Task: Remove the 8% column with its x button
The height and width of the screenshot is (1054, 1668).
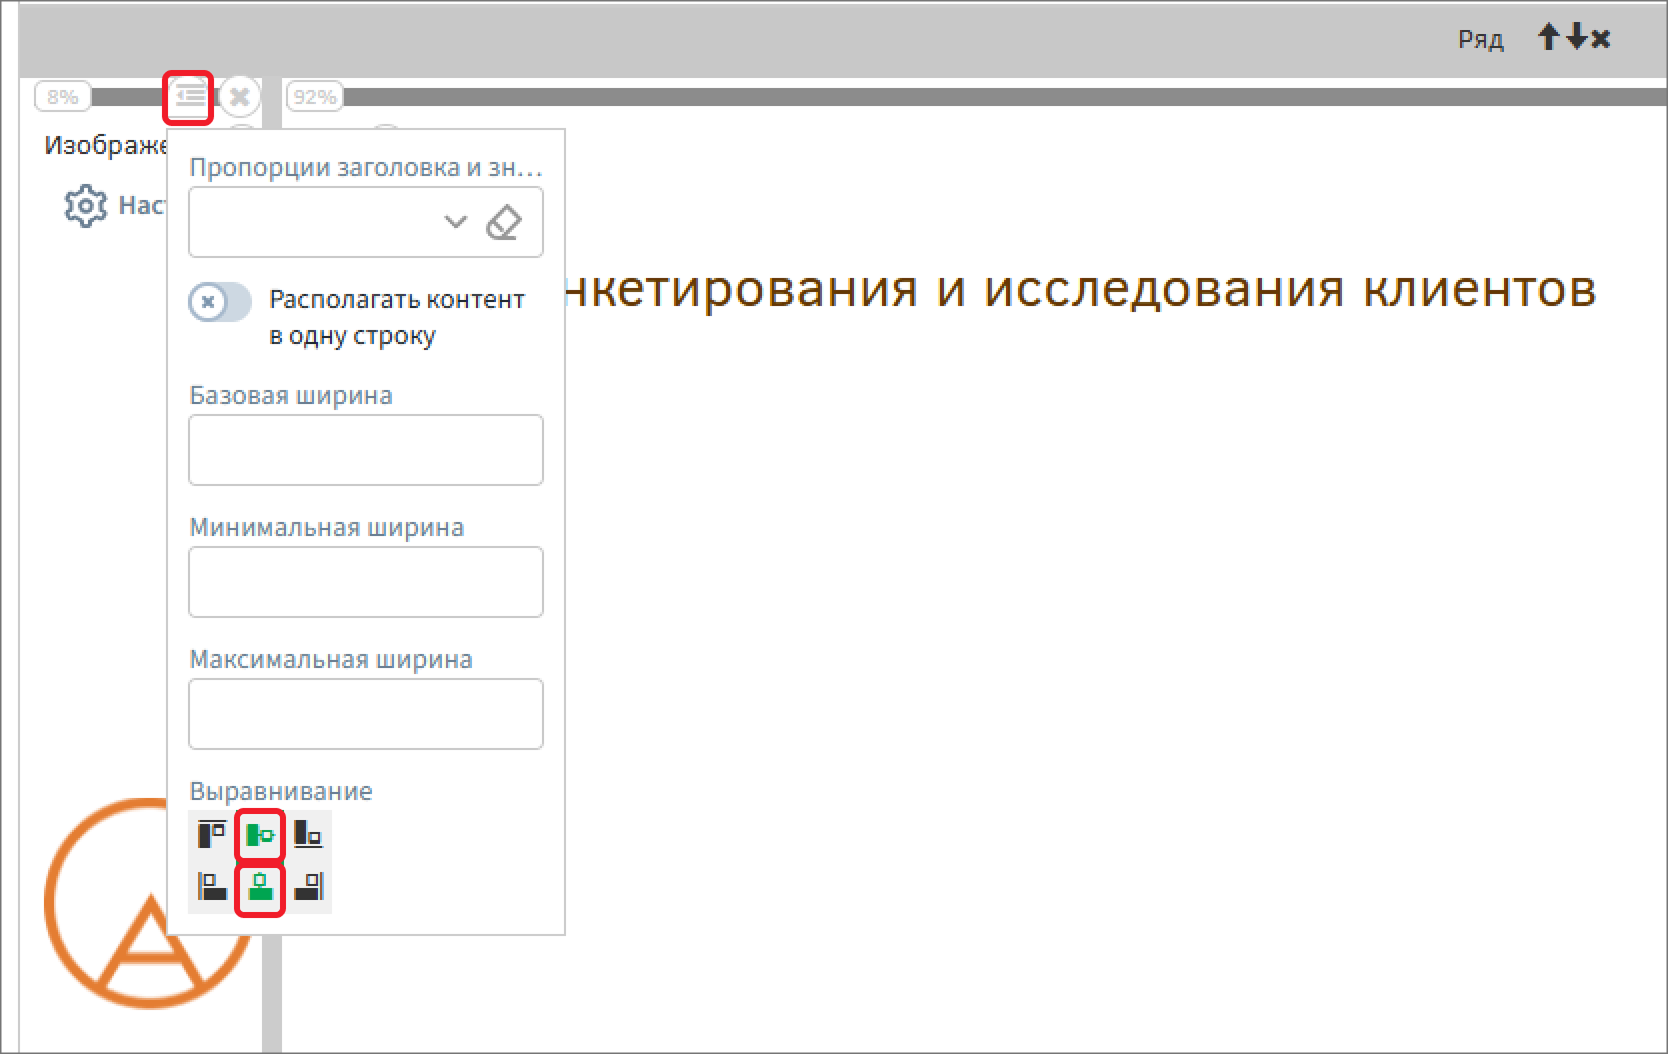Action: pos(239,96)
